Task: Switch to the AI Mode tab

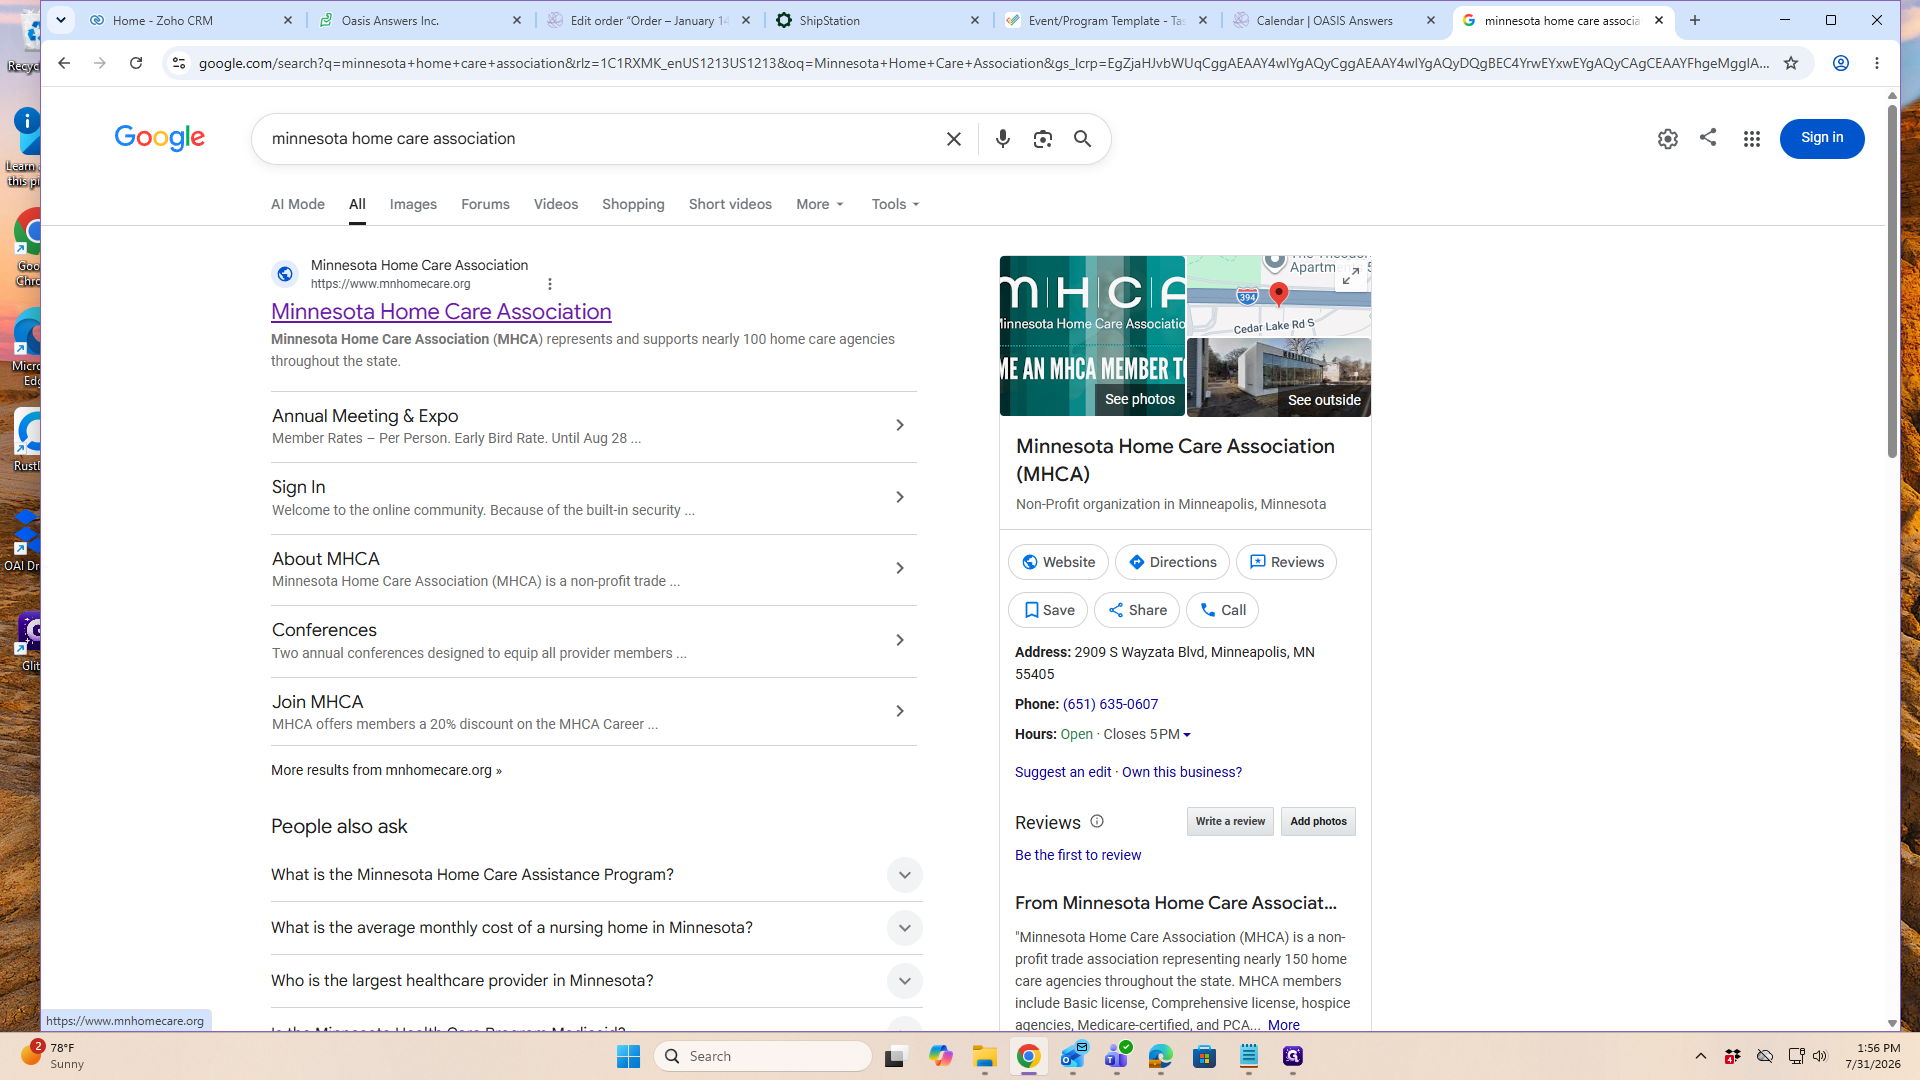Action: 298,204
